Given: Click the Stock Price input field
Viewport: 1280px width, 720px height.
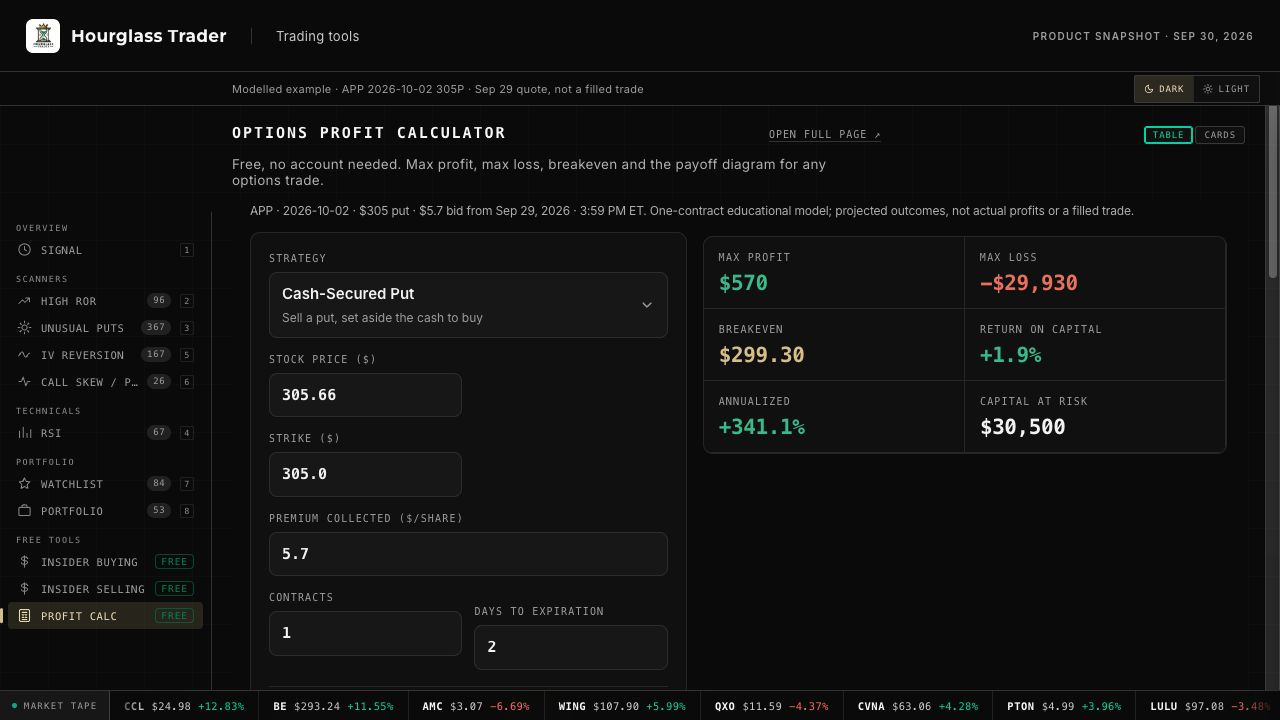Looking at the screenshot, I should pos(365,395).
